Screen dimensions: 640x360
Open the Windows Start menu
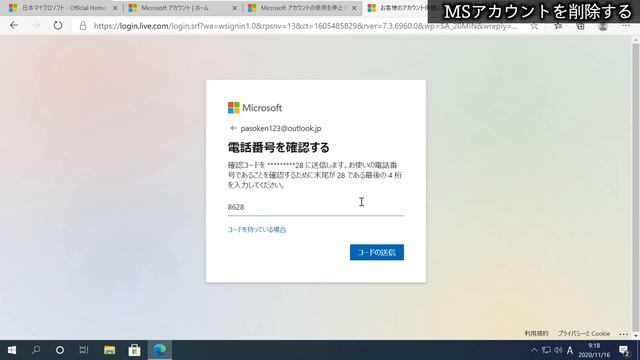[x=12, y=350]
